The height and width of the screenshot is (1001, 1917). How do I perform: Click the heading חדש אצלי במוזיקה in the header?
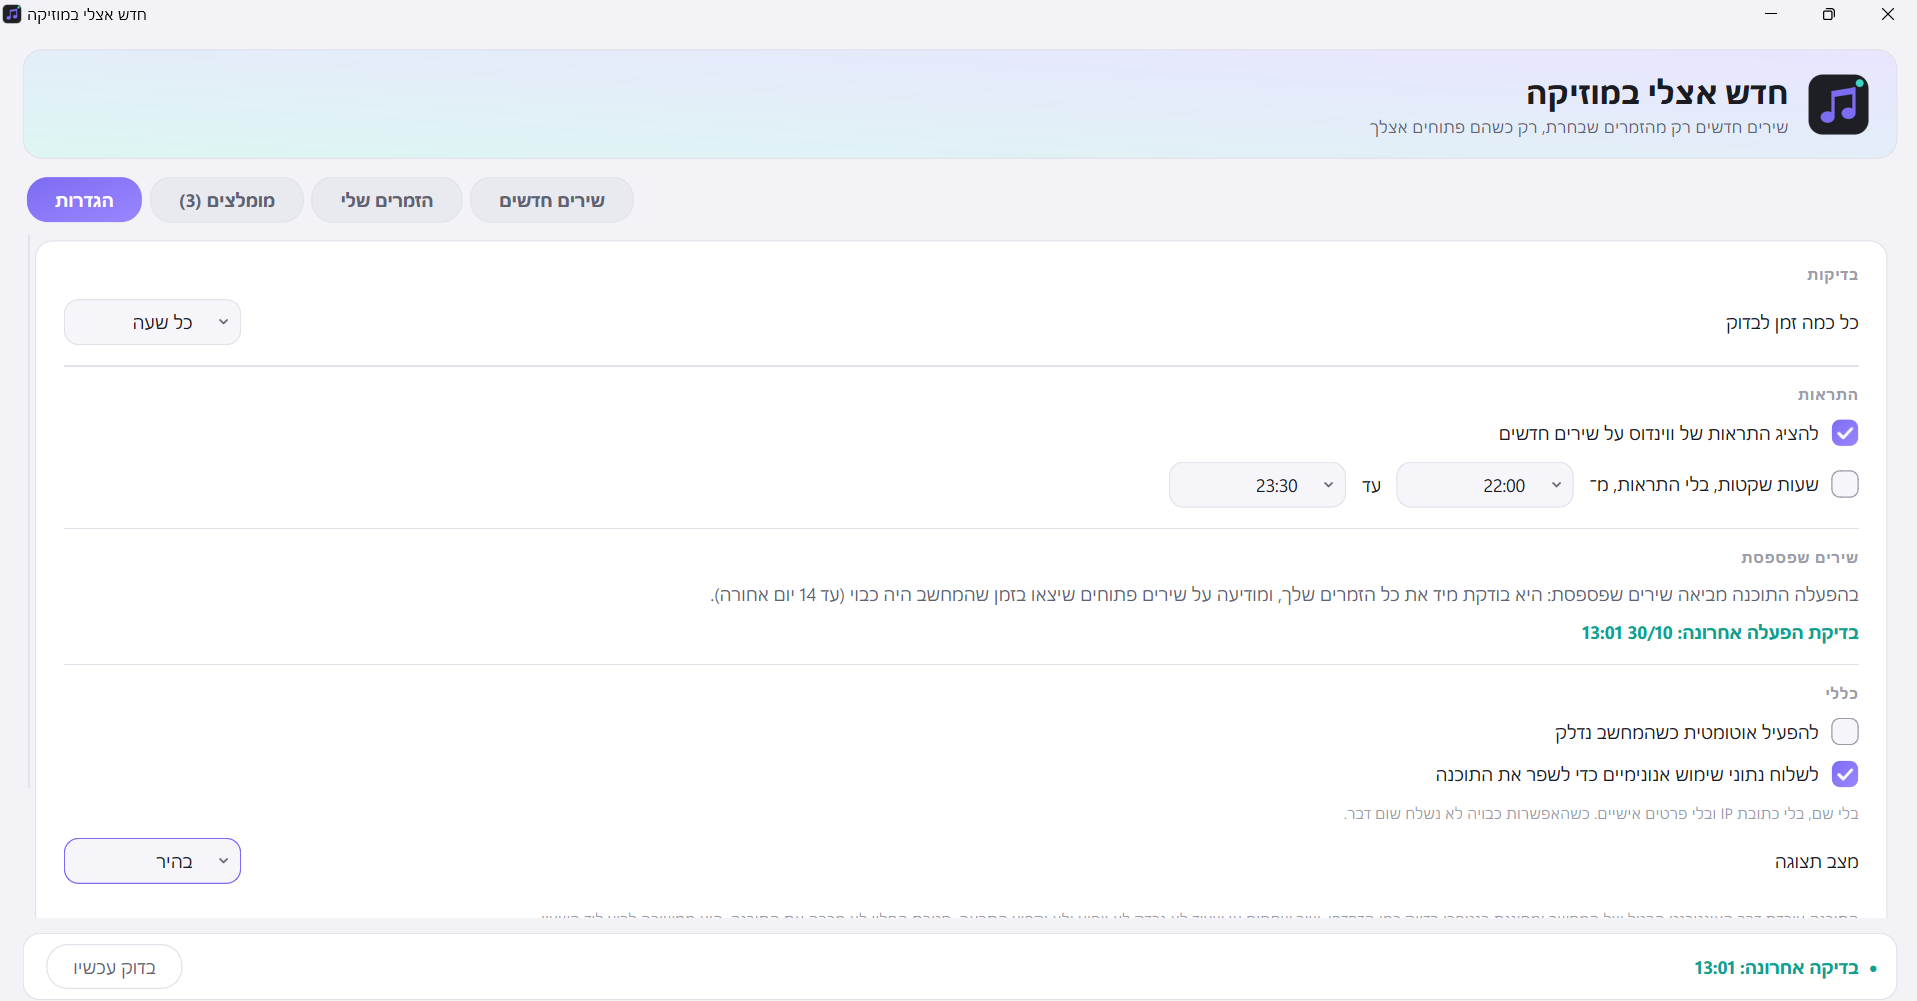point(1657,93)
